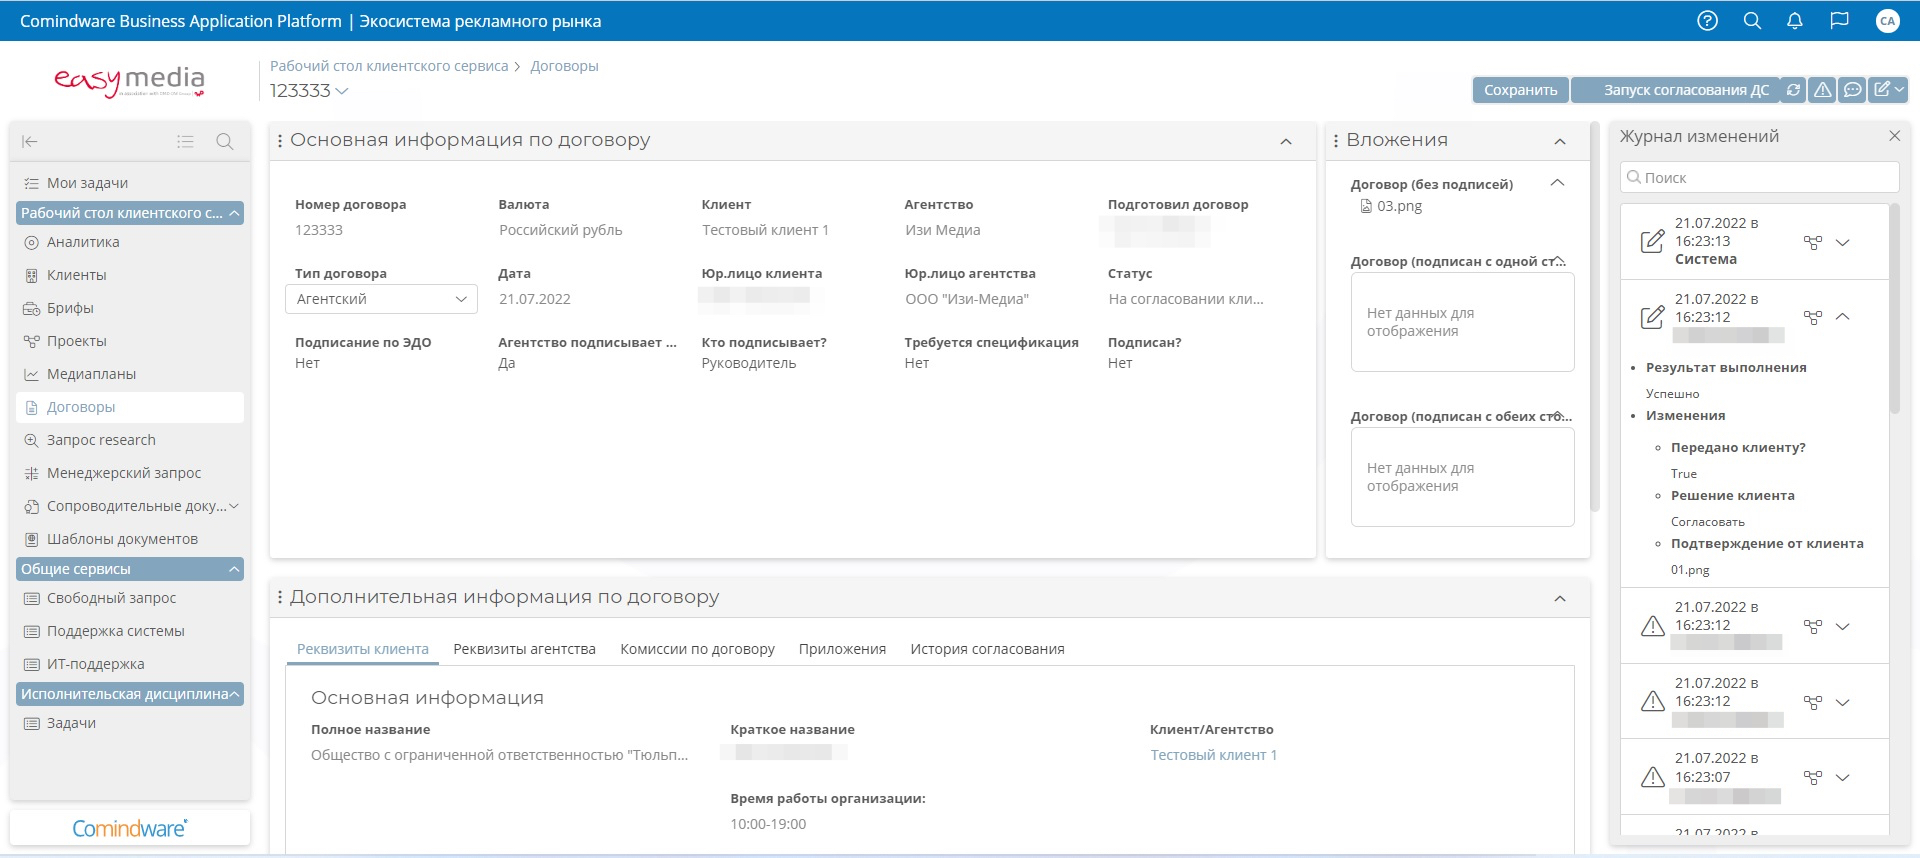Image resolution: width=1920 pixels, height=858 pixels.
Task: Go to Договоры breadcrumb link
Action: coord(564,66)
